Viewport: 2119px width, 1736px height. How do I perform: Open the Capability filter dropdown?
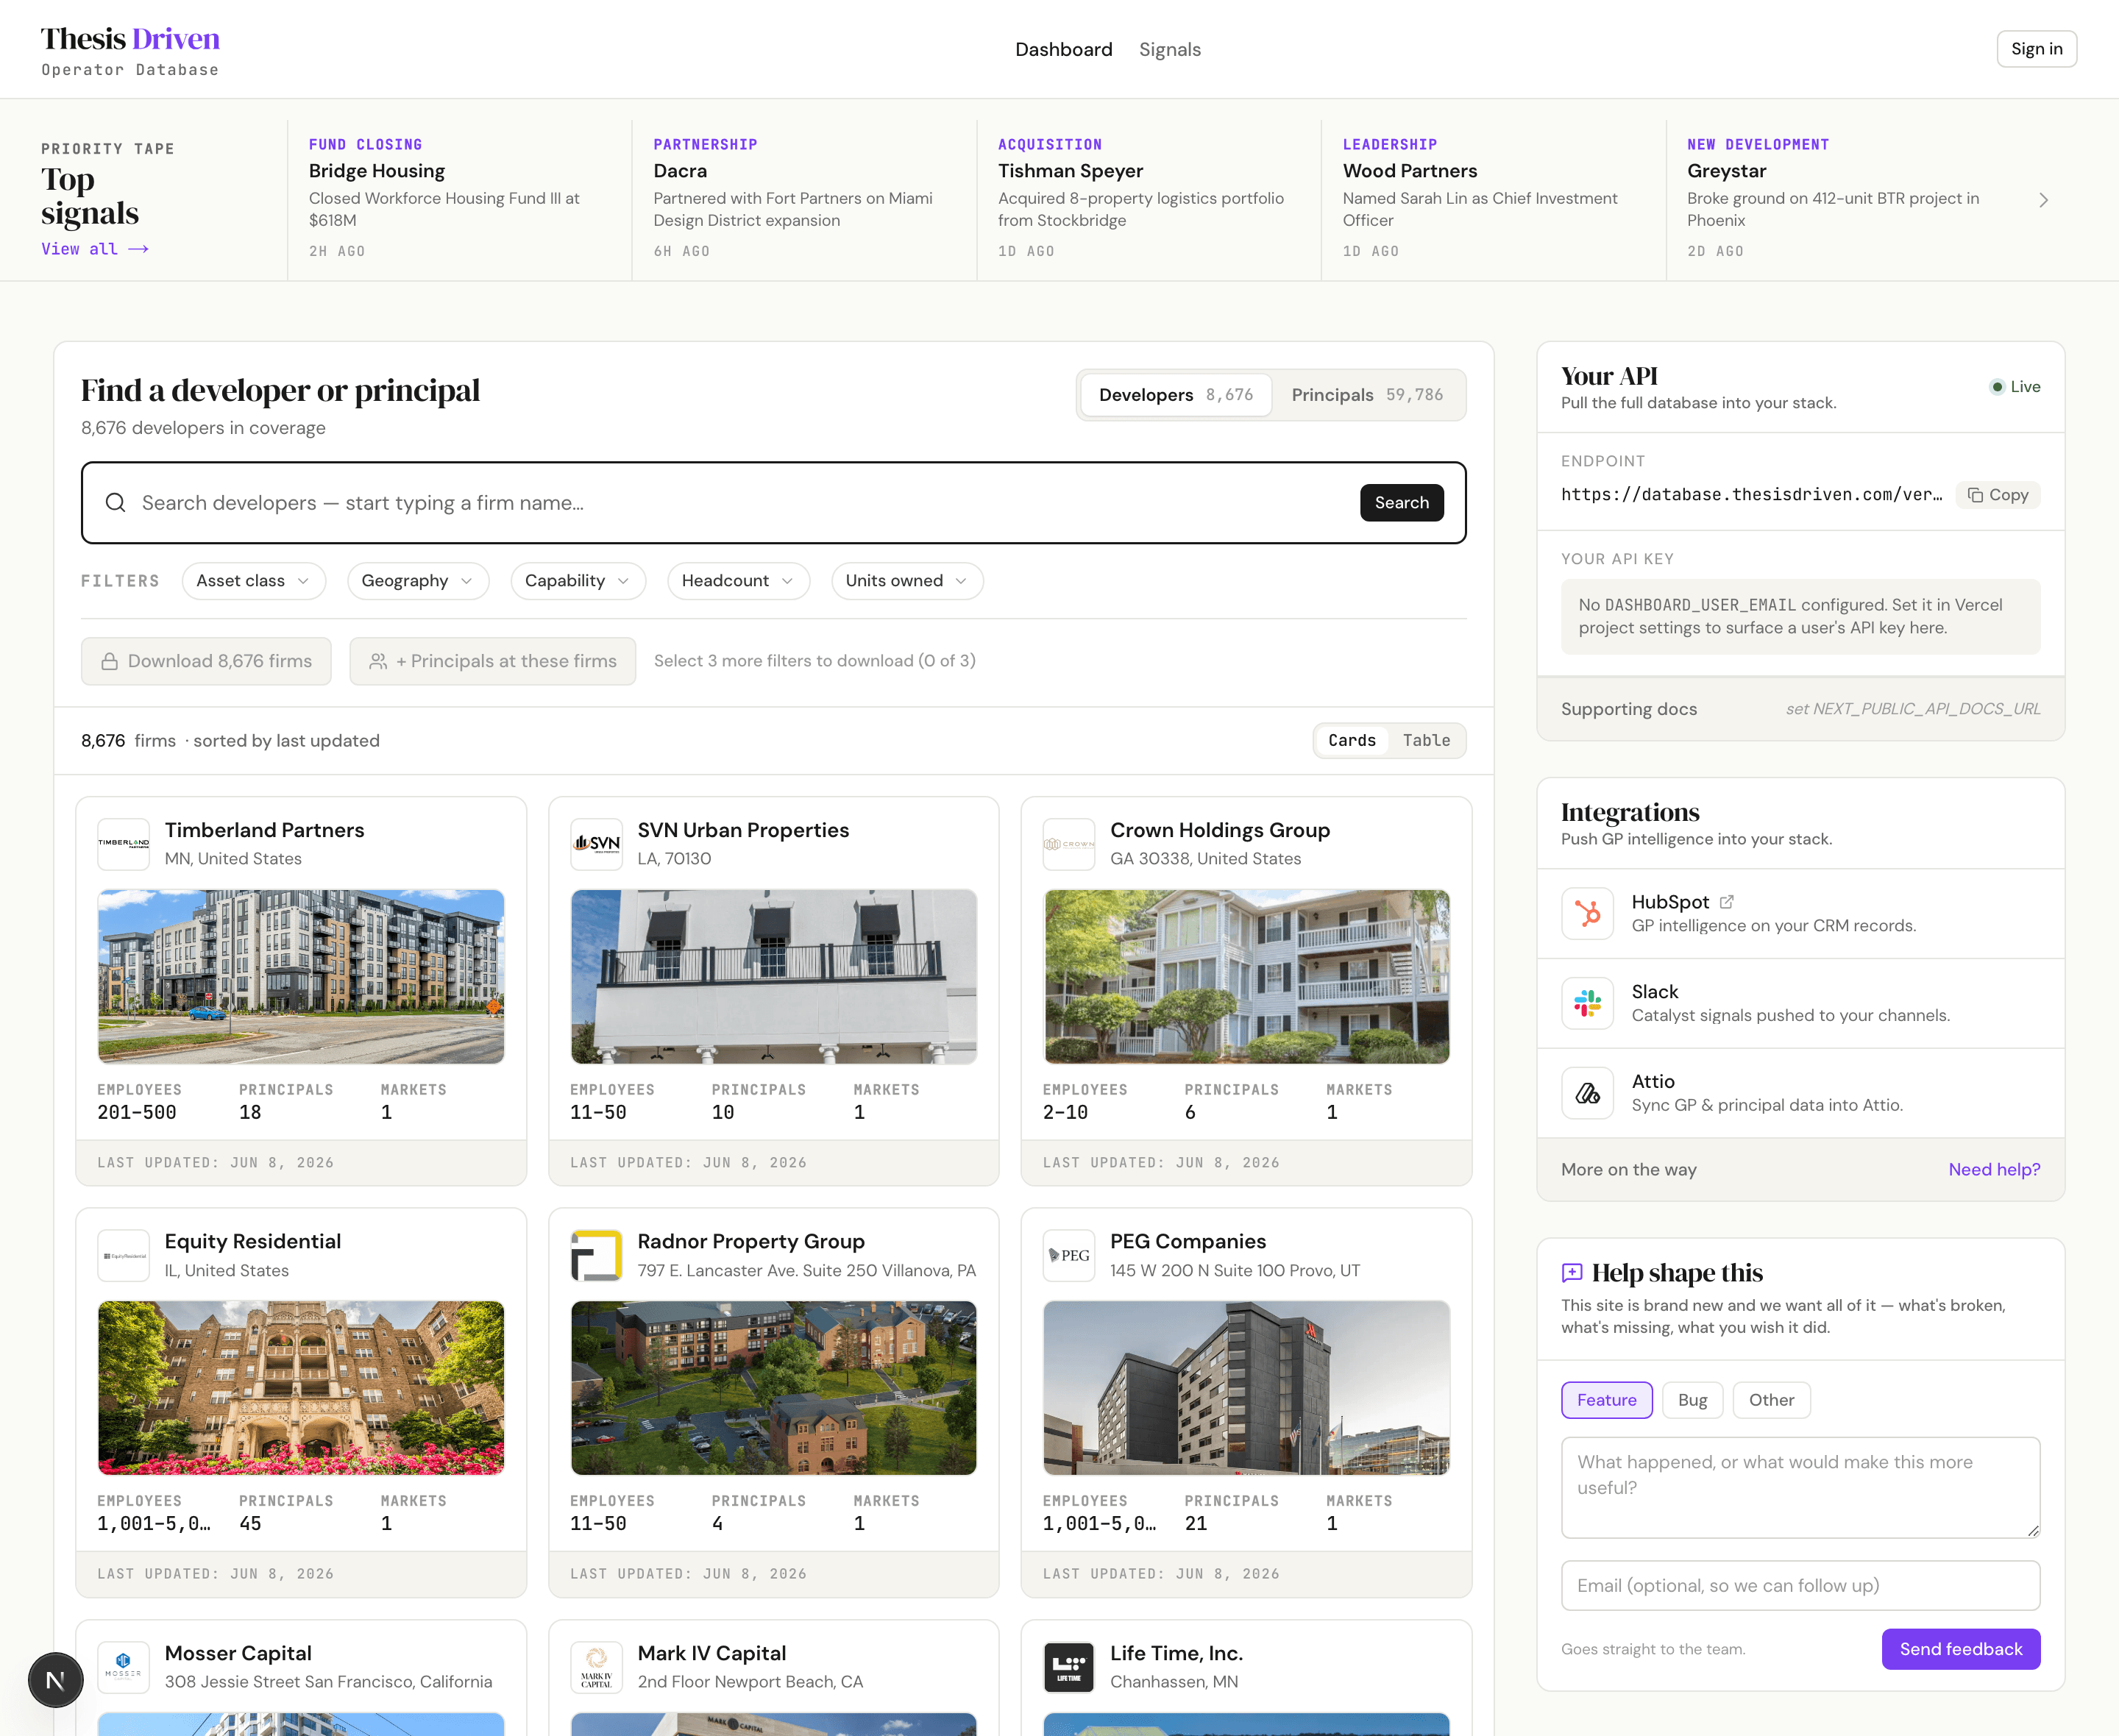coord(578,581)
